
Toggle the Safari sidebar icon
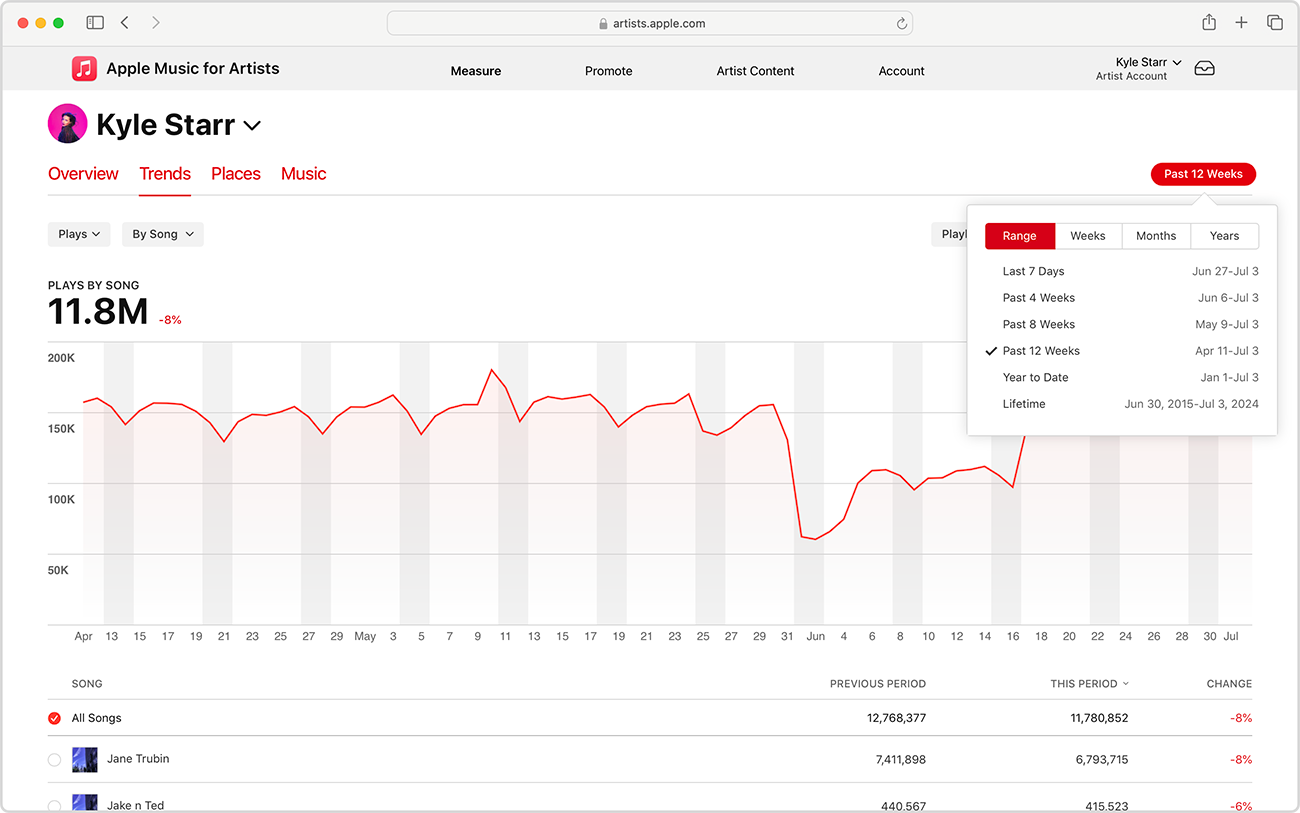pos(95,23)
